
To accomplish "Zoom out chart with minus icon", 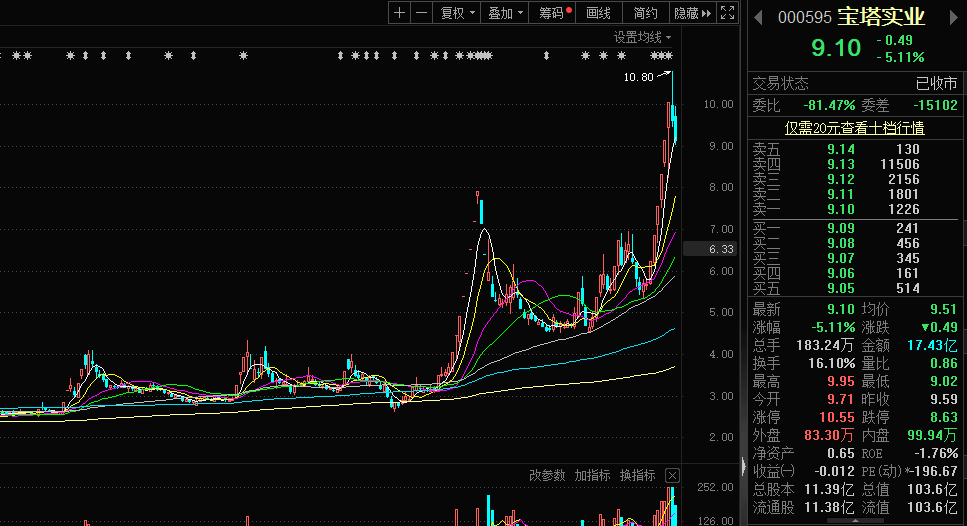I will (x=422, y=13).
